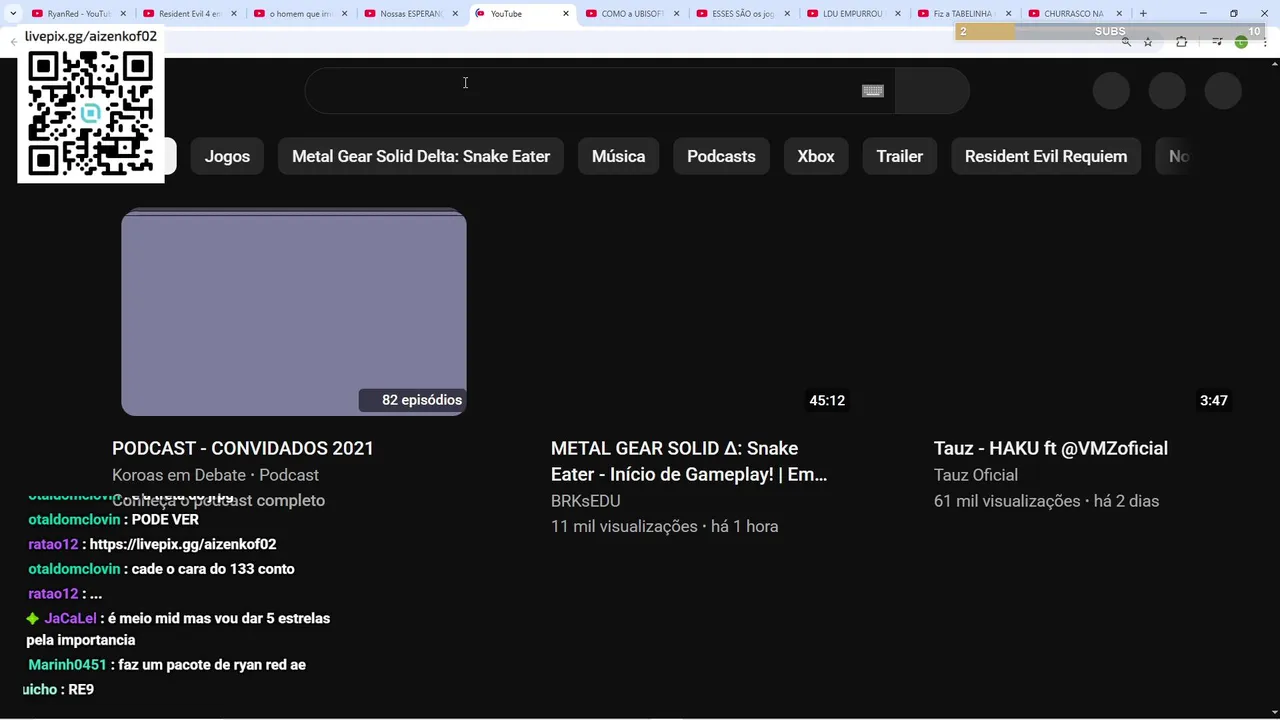Click chat message 'PODE VER'

[165, 520]
